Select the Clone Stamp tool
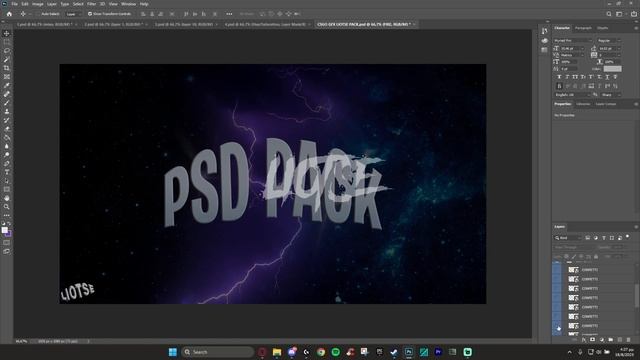The width and height of the screenshot is (640, 360). point(7,111)
